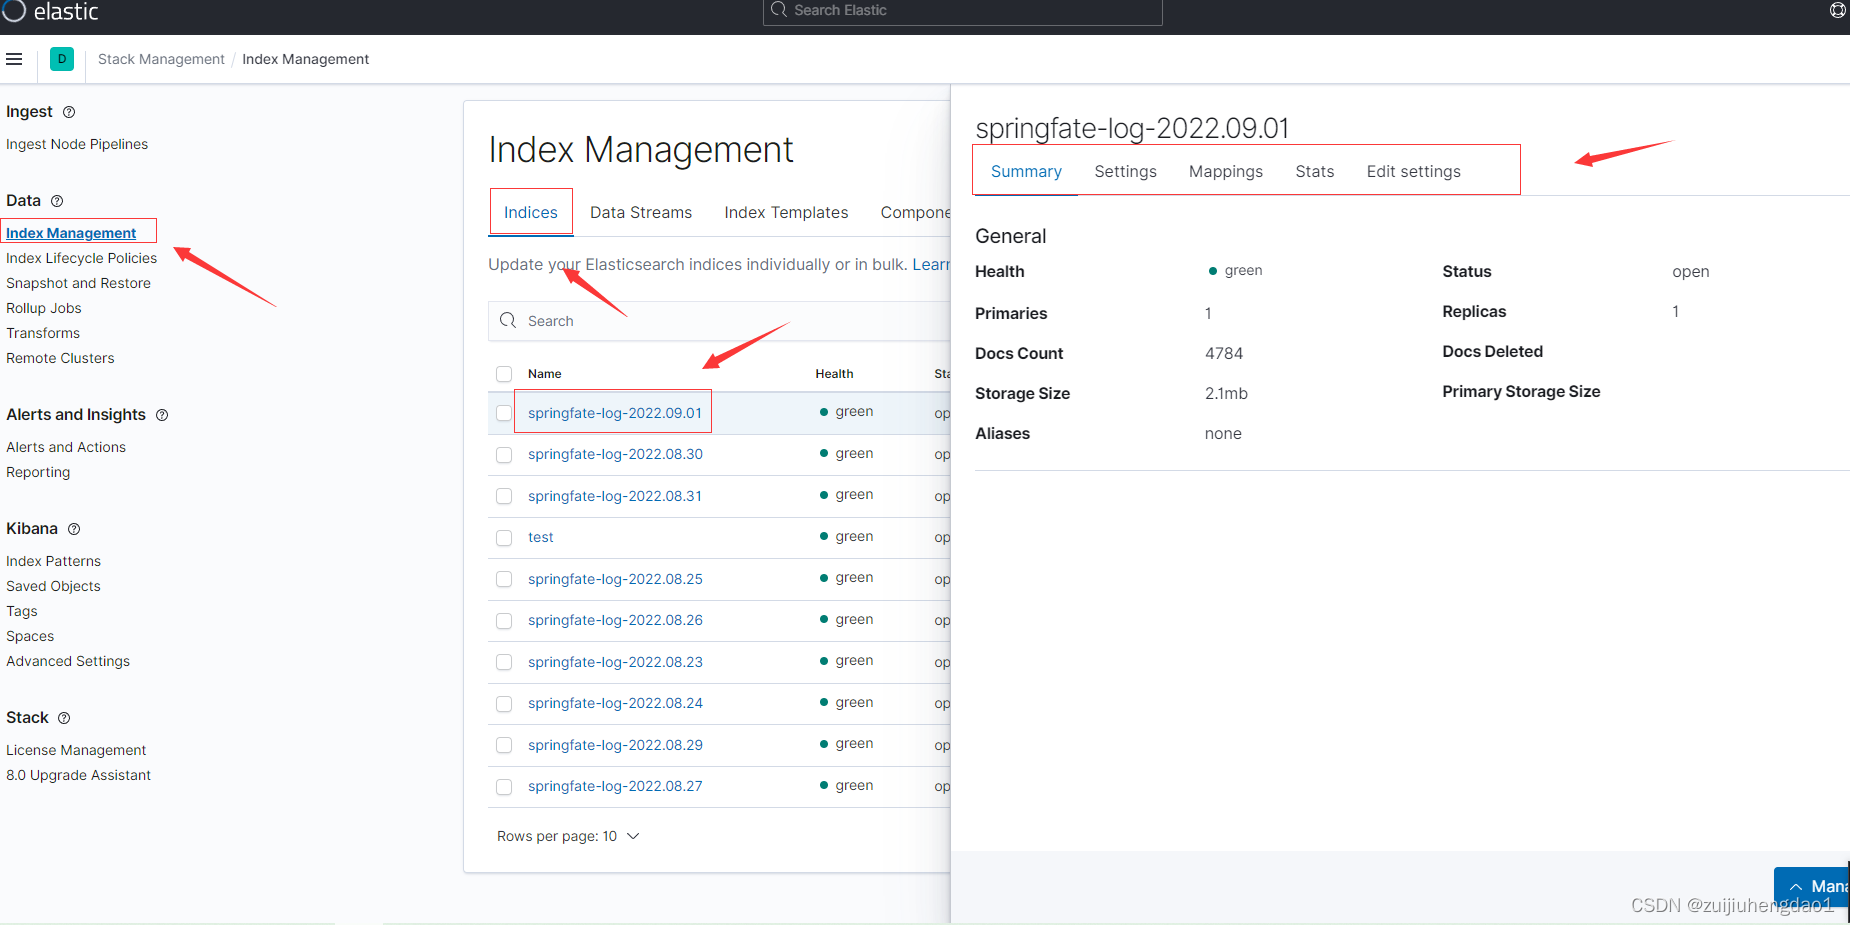Open Tags under Kibana
Screen dimensions: 1850x925
point(22,611)
